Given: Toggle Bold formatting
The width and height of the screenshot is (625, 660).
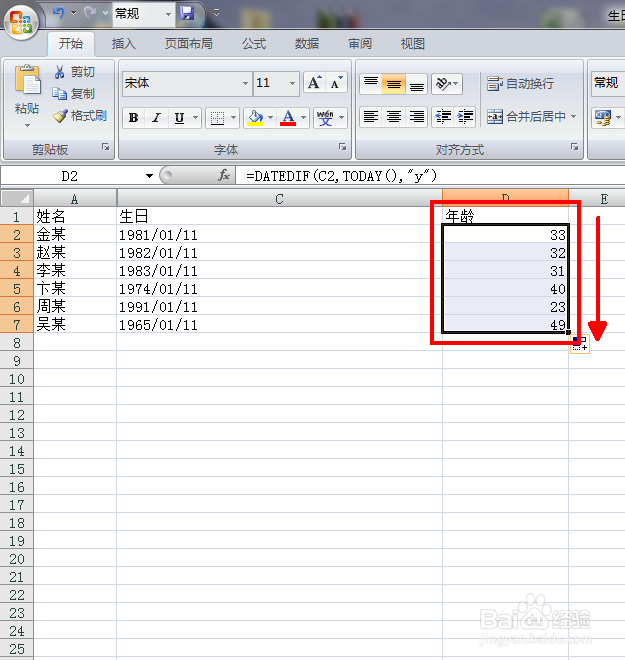Looking at the screenshot, I should pyautogui.click(x=133, y=118).
